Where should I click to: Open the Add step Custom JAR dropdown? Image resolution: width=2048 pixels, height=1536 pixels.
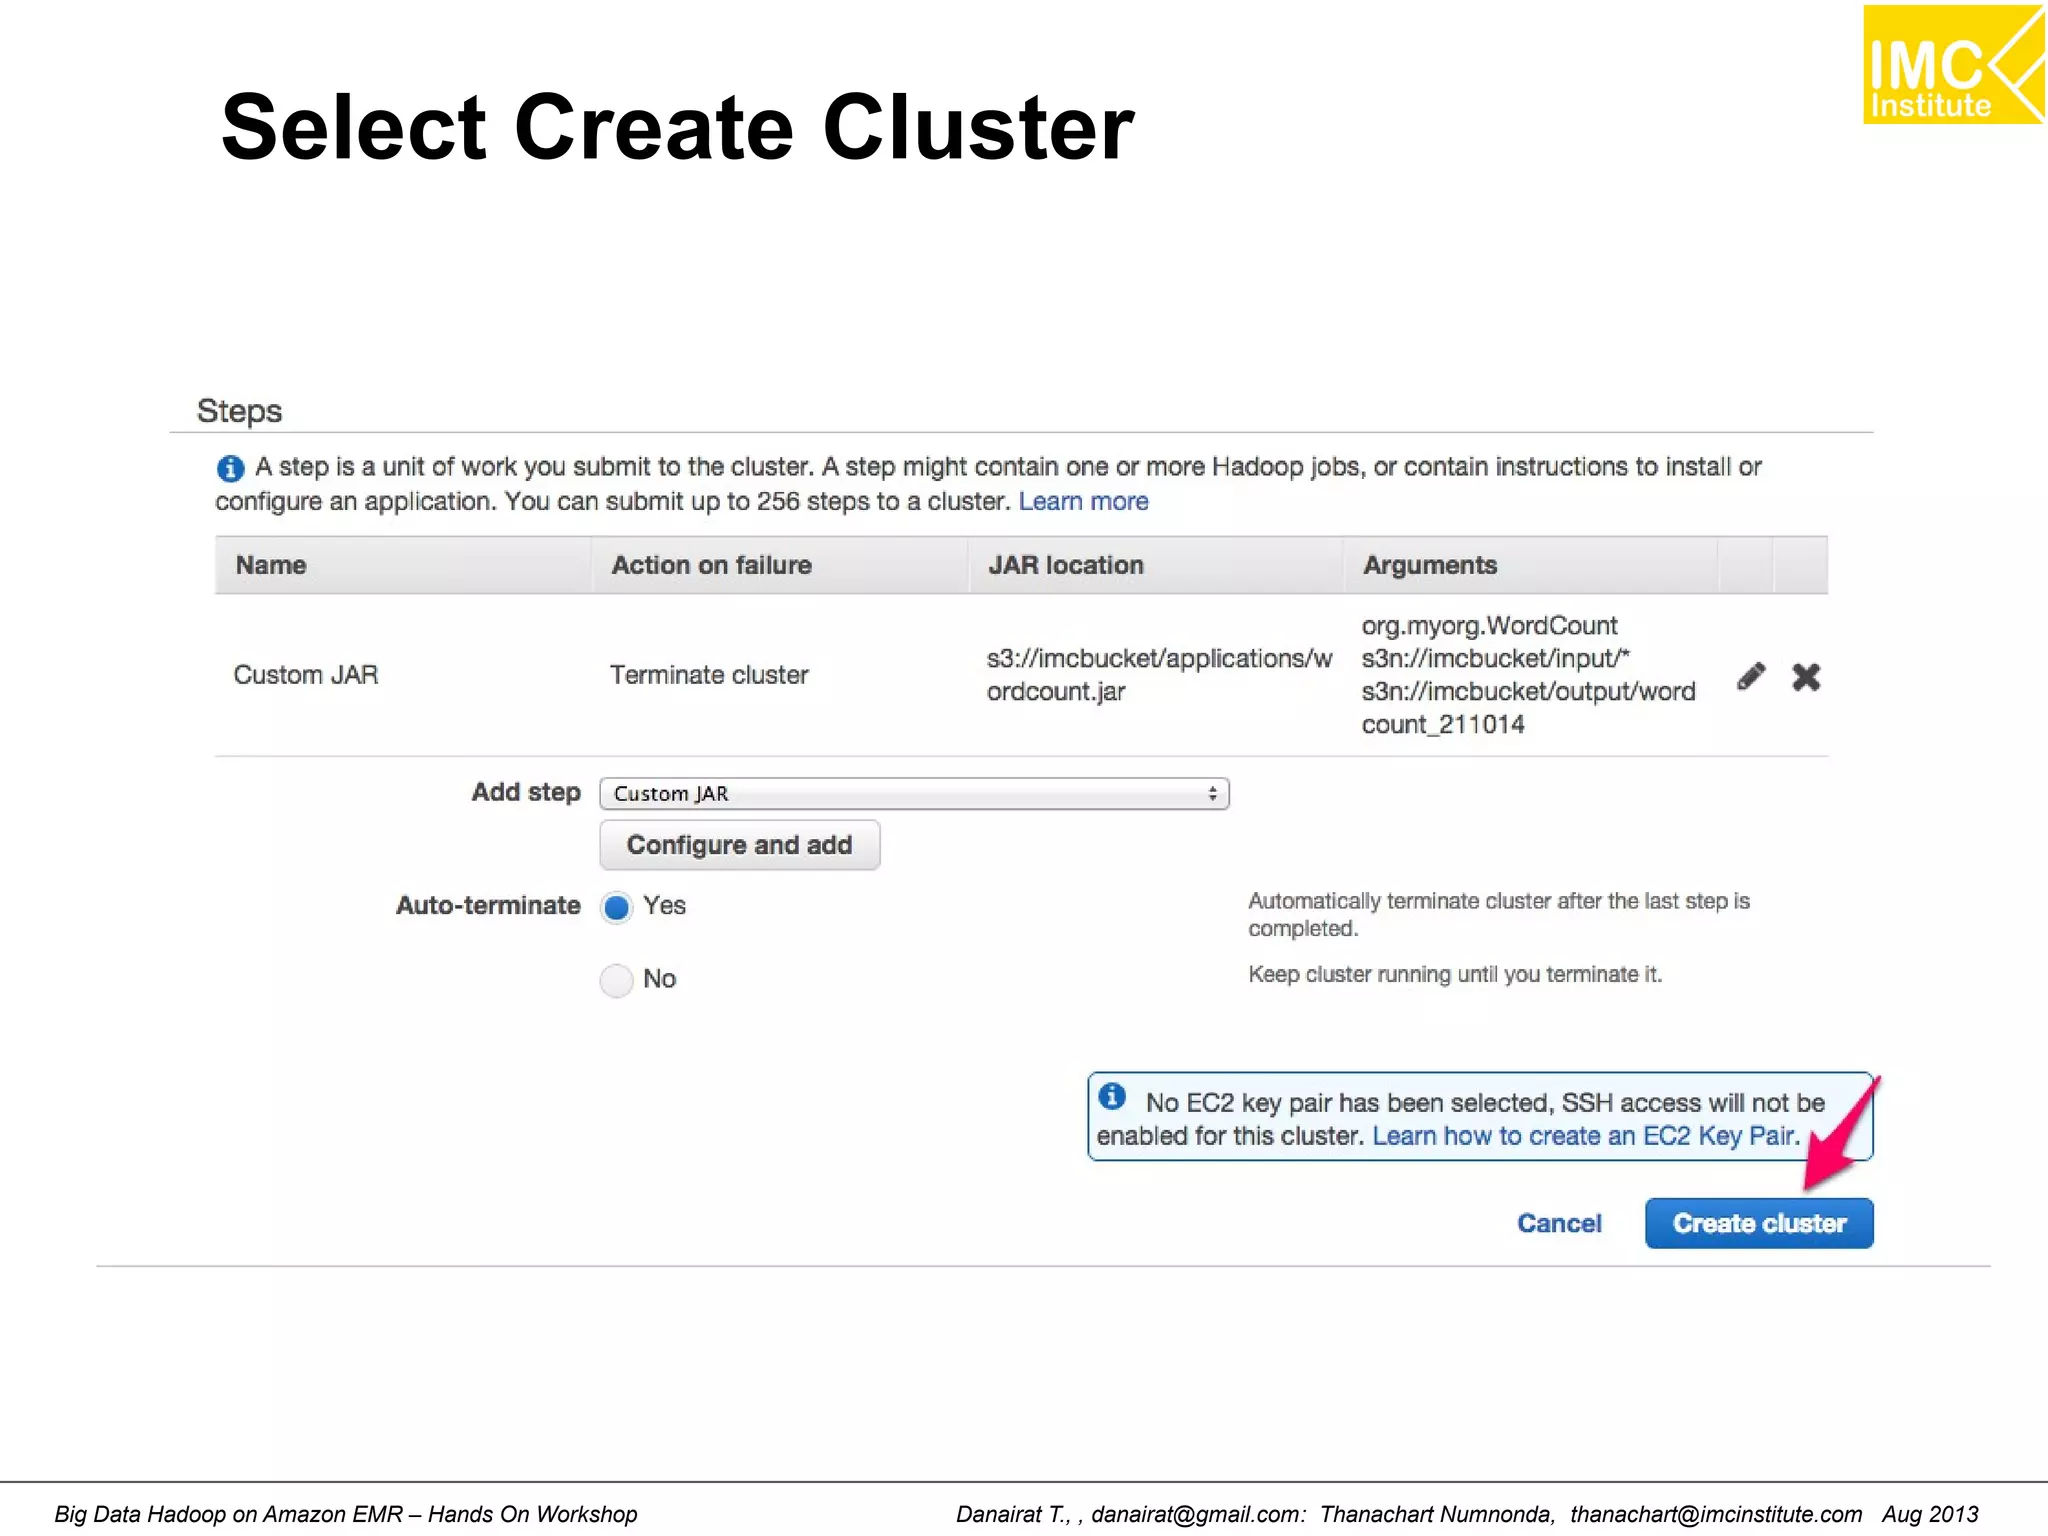click(914, 793)
